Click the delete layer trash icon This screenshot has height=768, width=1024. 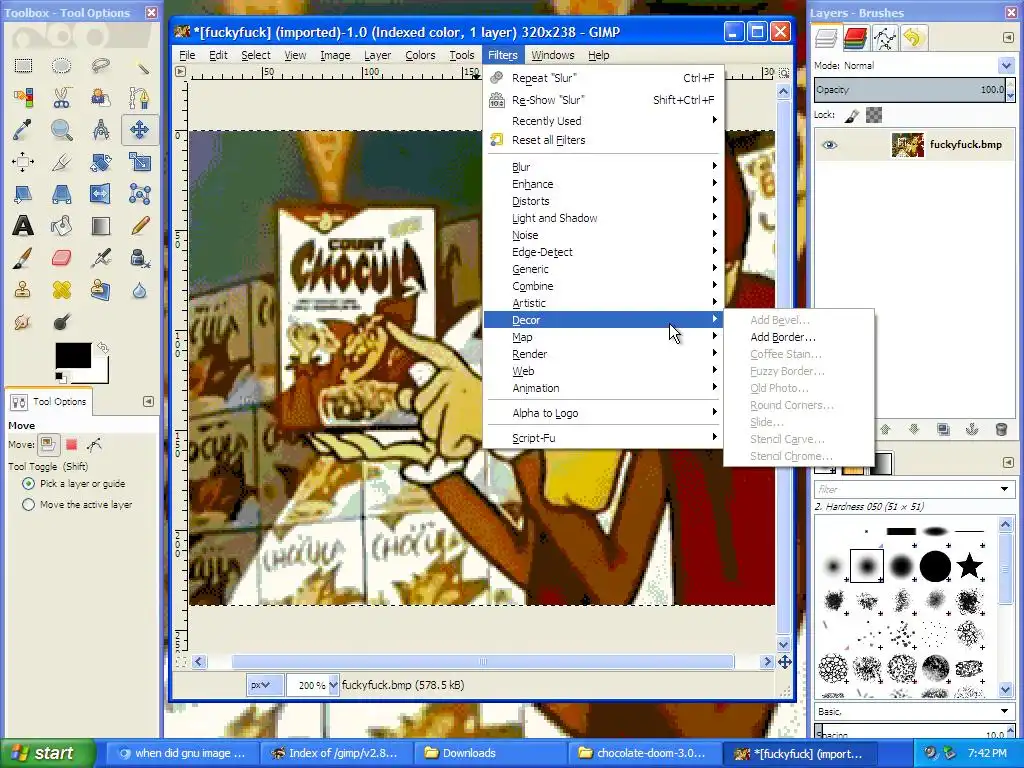click(x=1000, y=429)
